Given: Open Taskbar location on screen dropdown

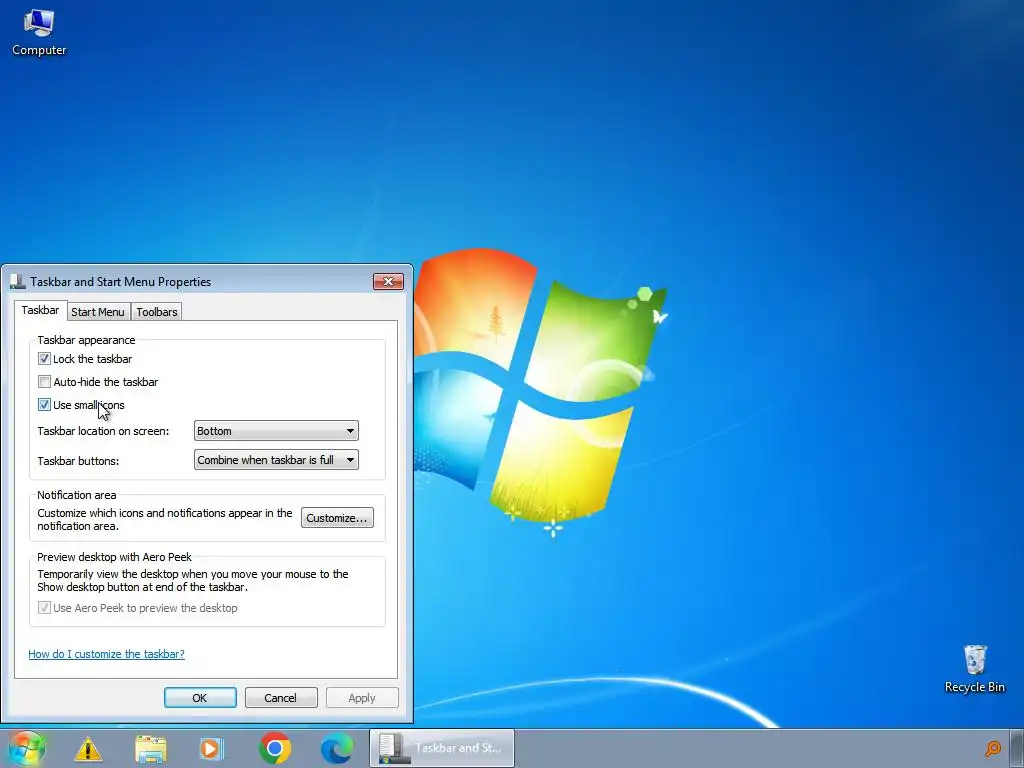Looking at the screenshot, I should 276,430.
